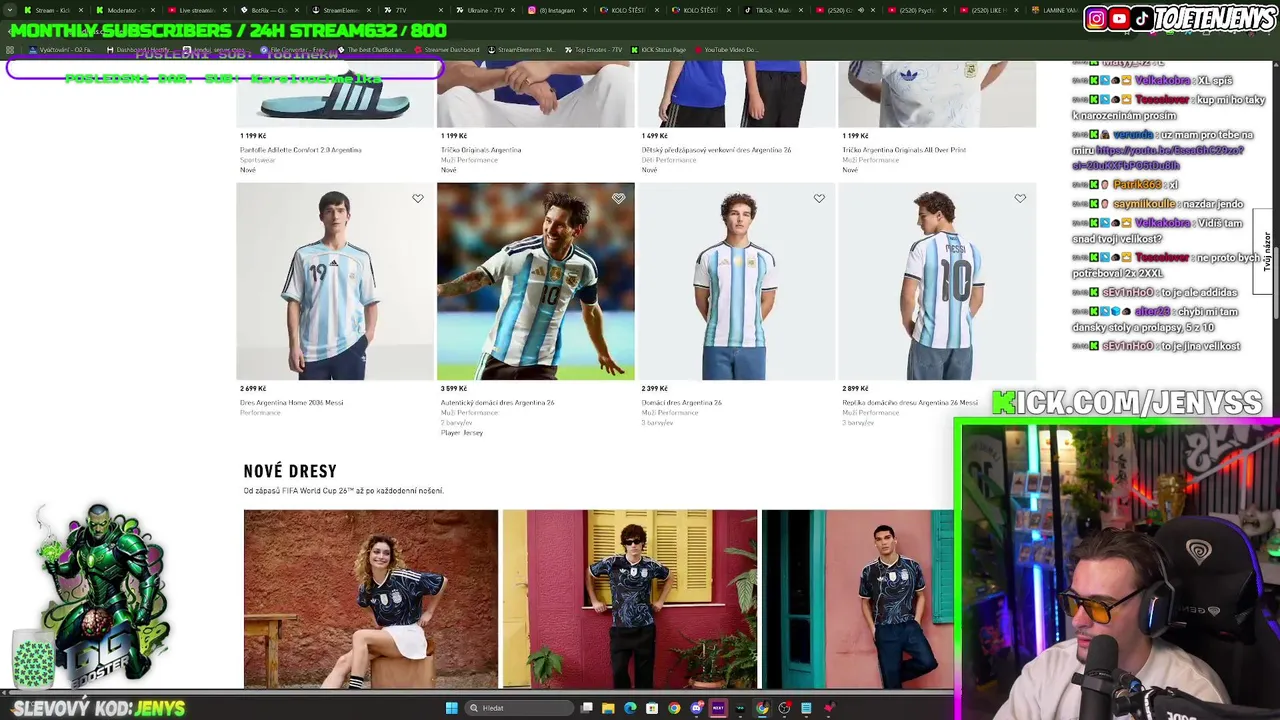Switch to the Moderator tab

tap(124, 10)
